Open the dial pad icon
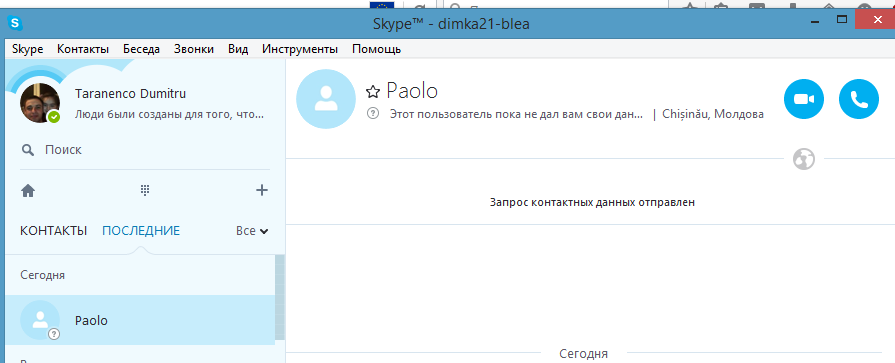Image resolution: width=895 pixels, height=363 pixels. (x=145, y=191)
